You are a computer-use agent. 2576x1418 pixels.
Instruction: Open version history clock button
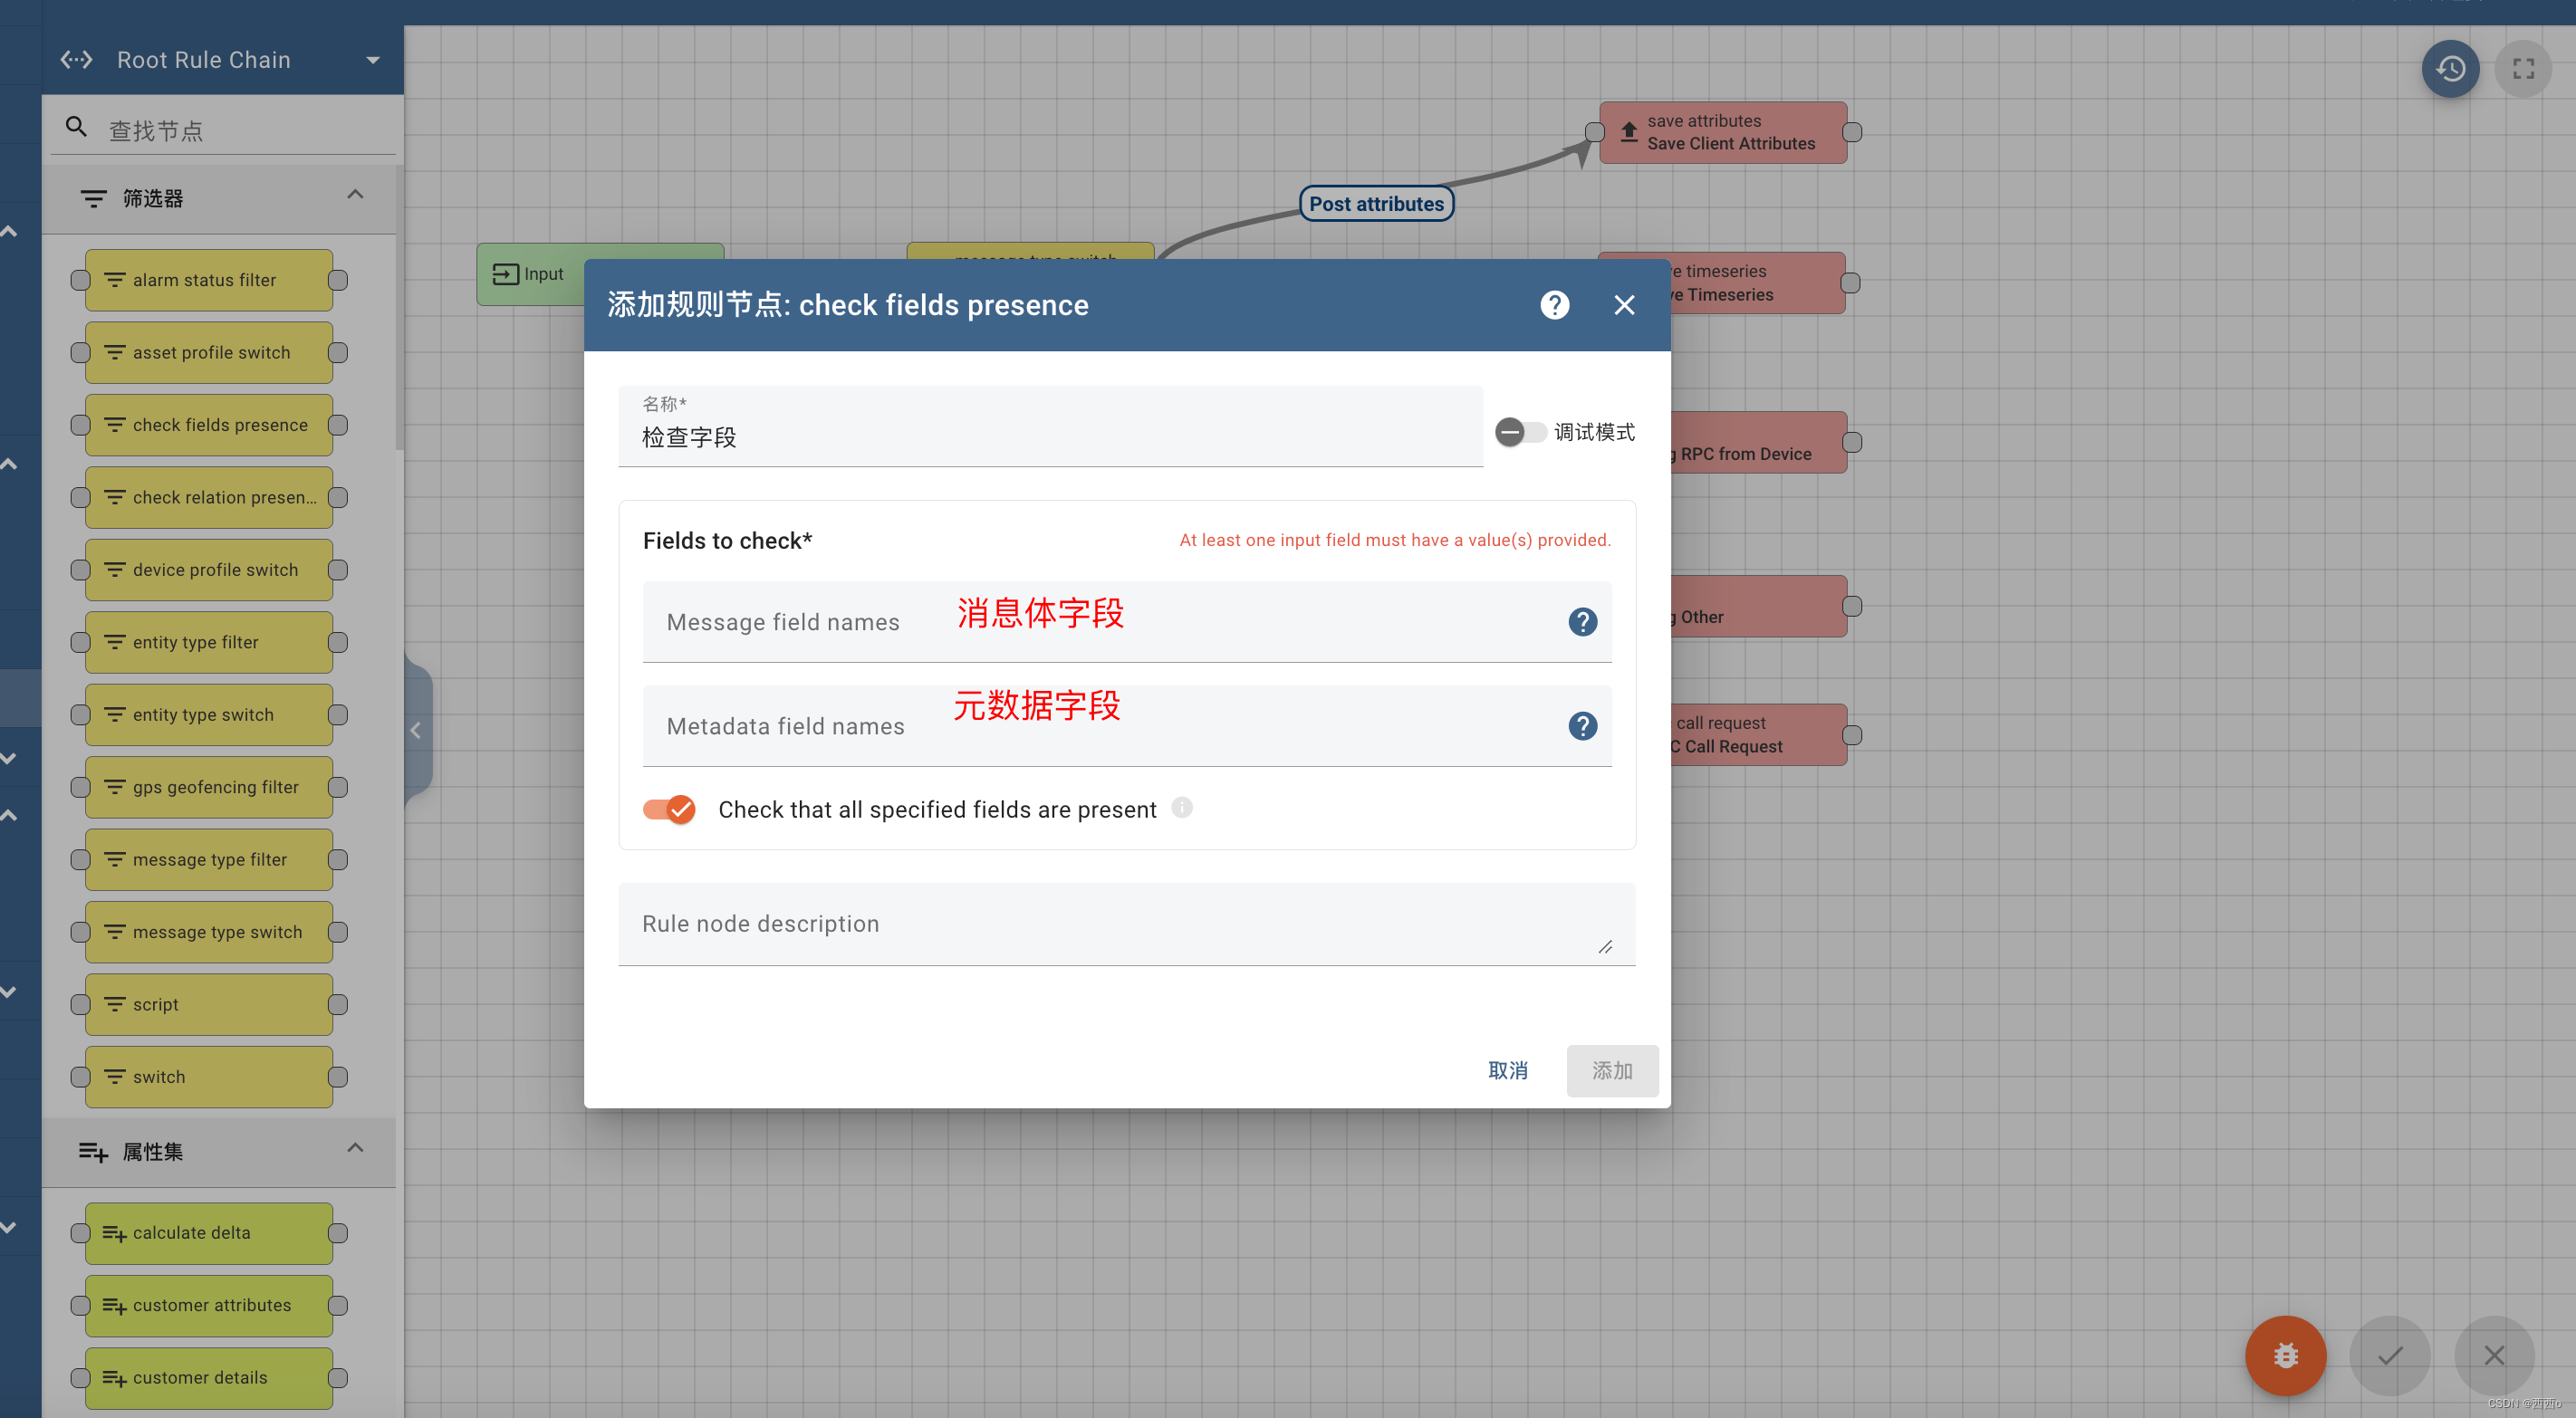(2450, 69)
